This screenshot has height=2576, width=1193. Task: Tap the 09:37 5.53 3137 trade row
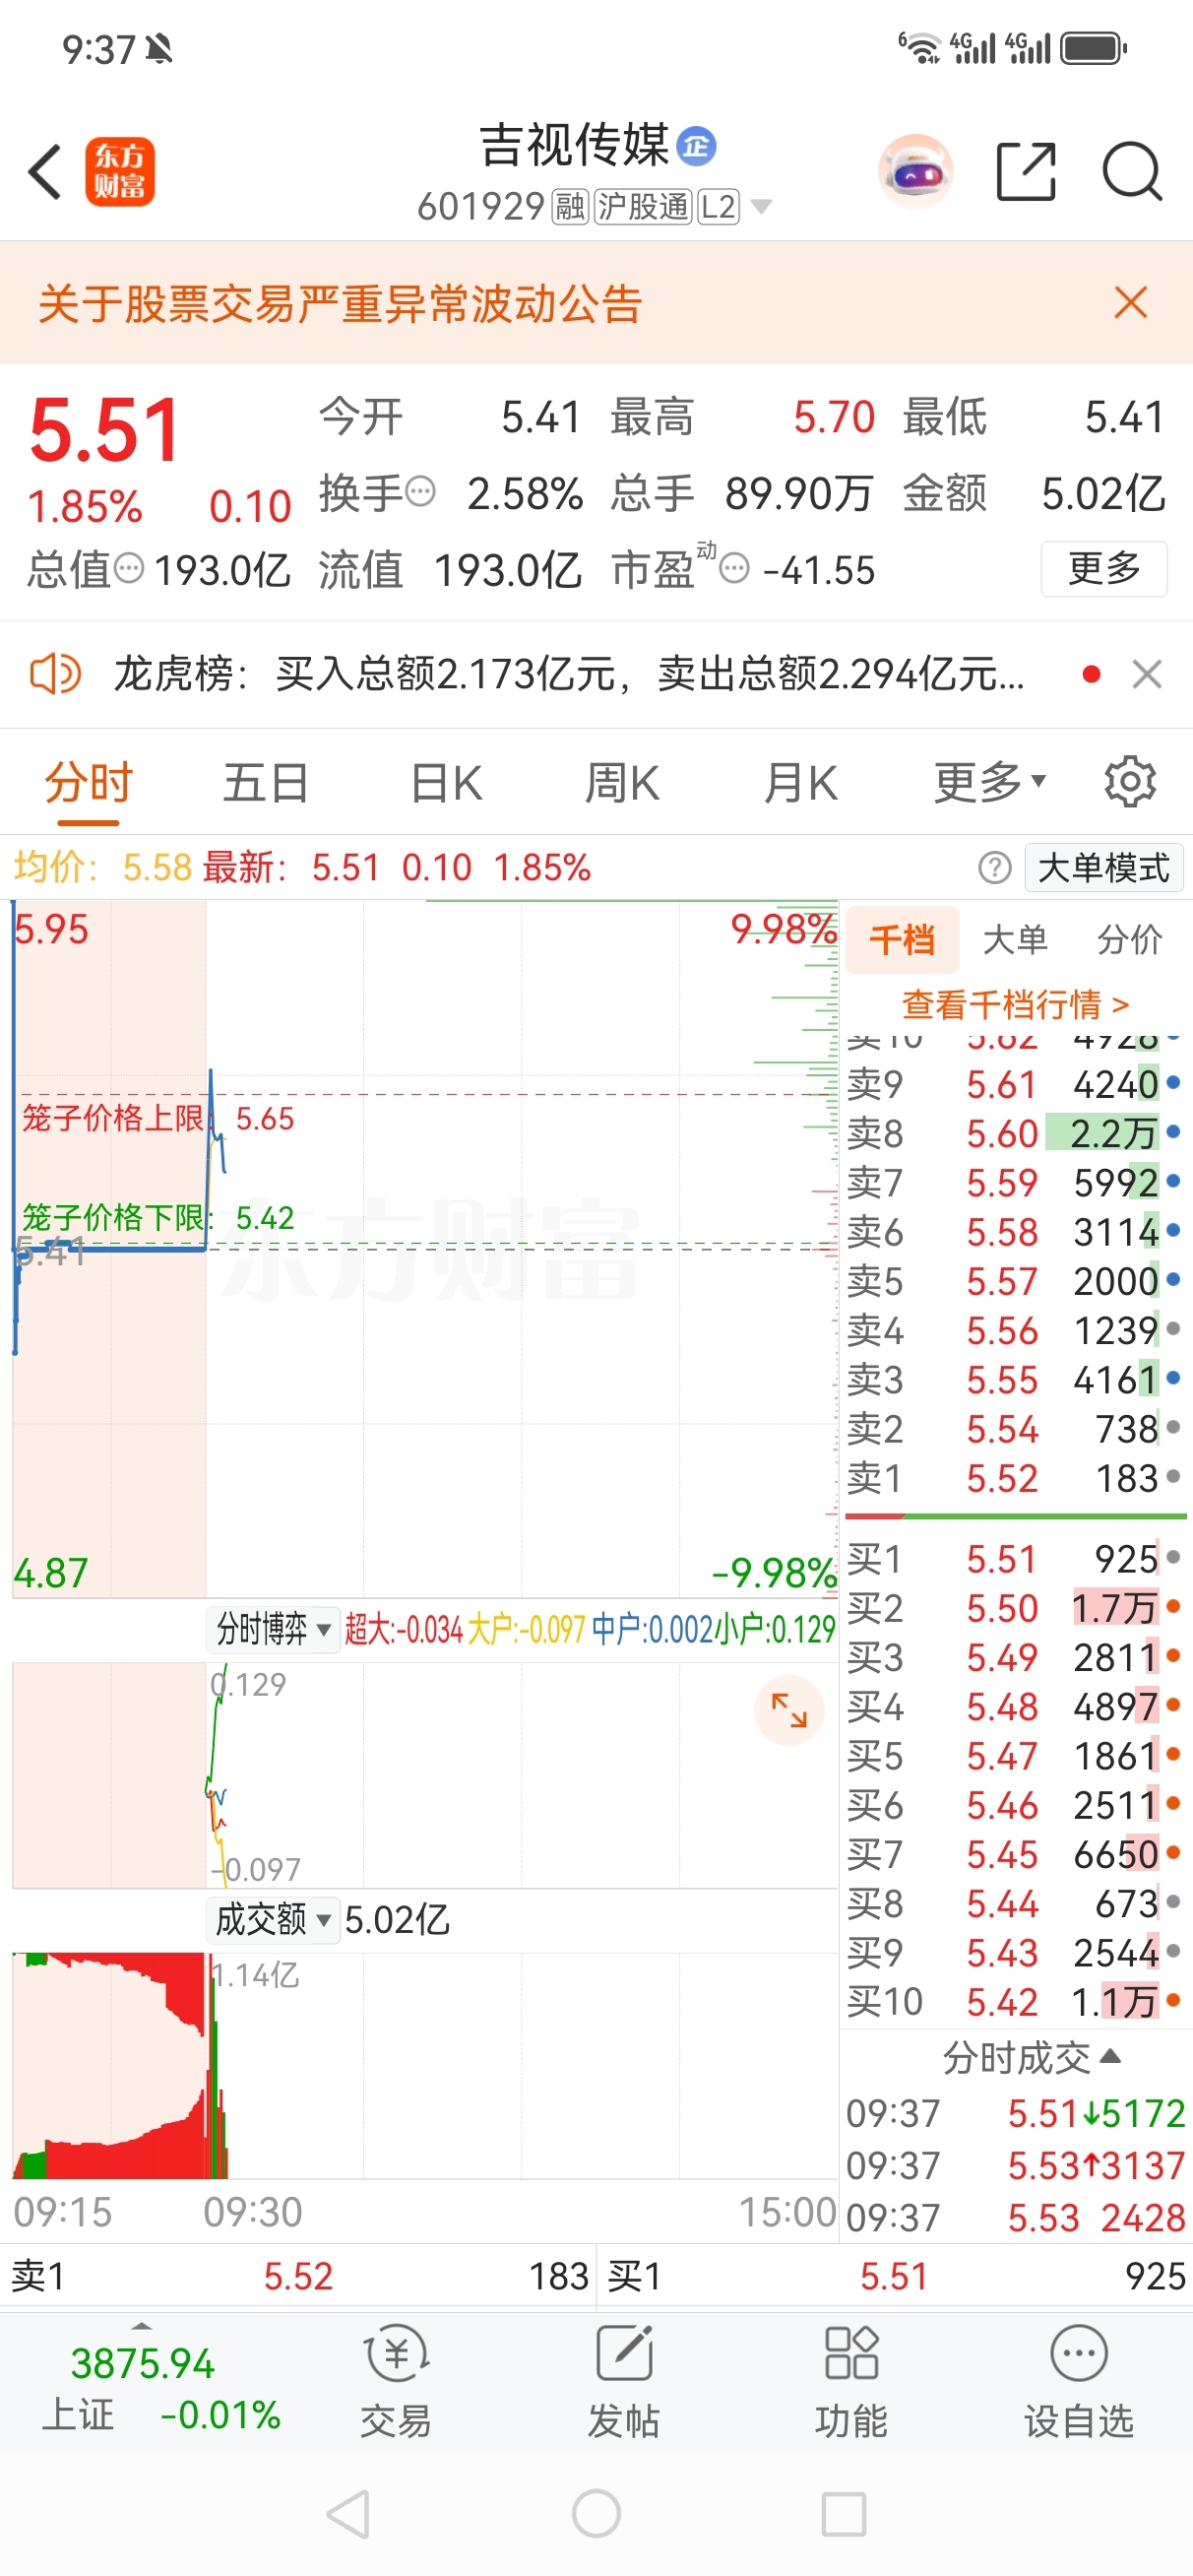1015,2165
